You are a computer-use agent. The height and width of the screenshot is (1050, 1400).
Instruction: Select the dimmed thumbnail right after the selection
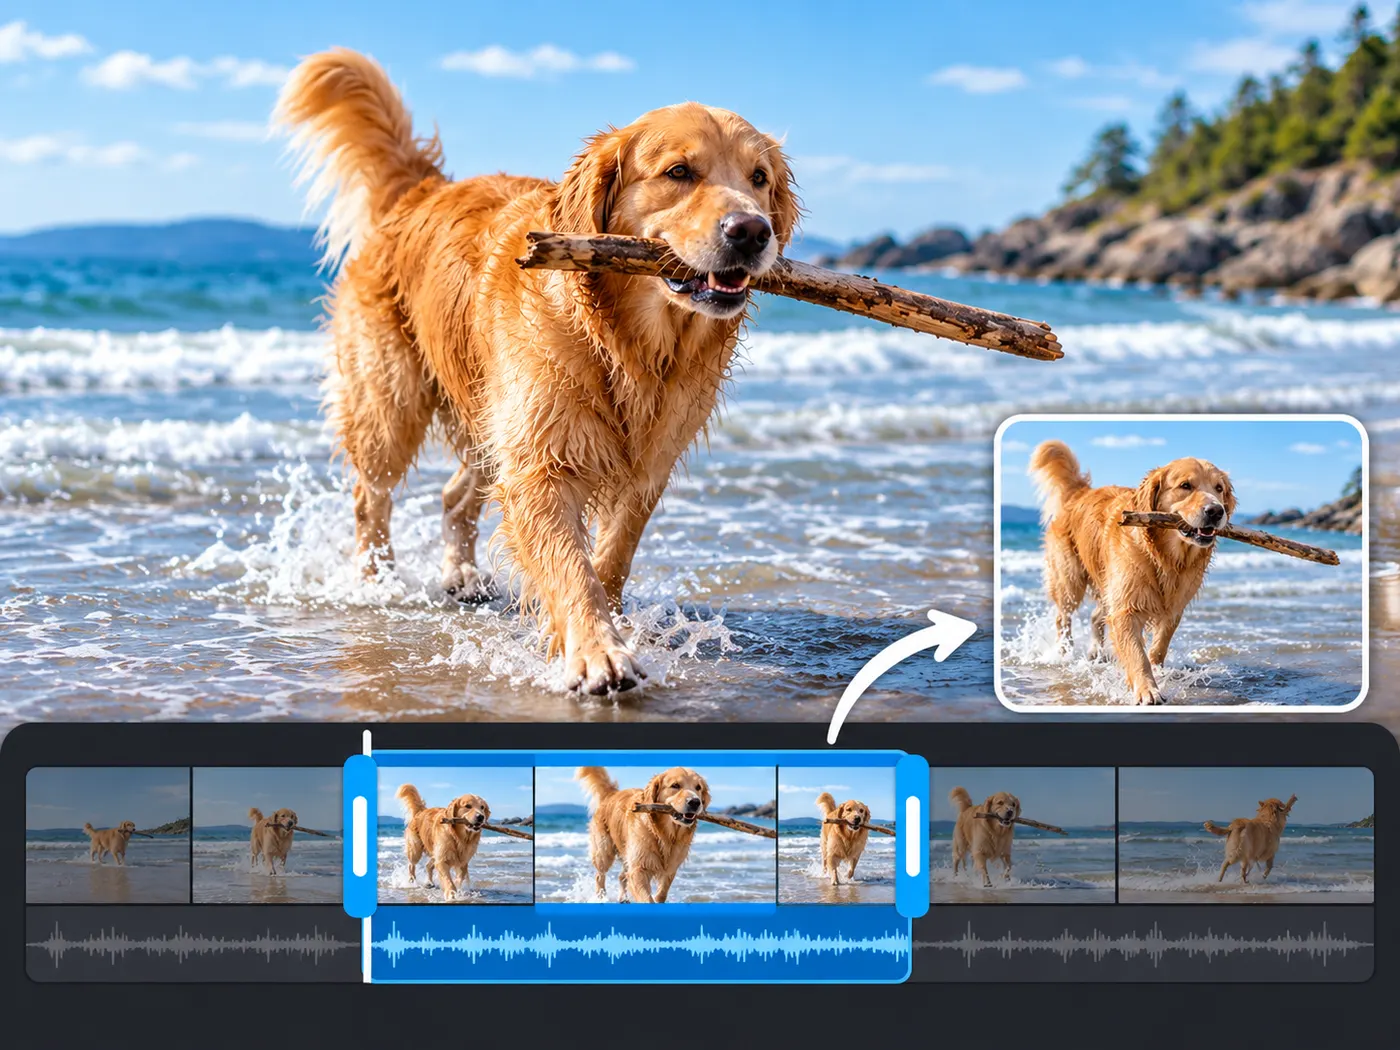point(1023,835)
